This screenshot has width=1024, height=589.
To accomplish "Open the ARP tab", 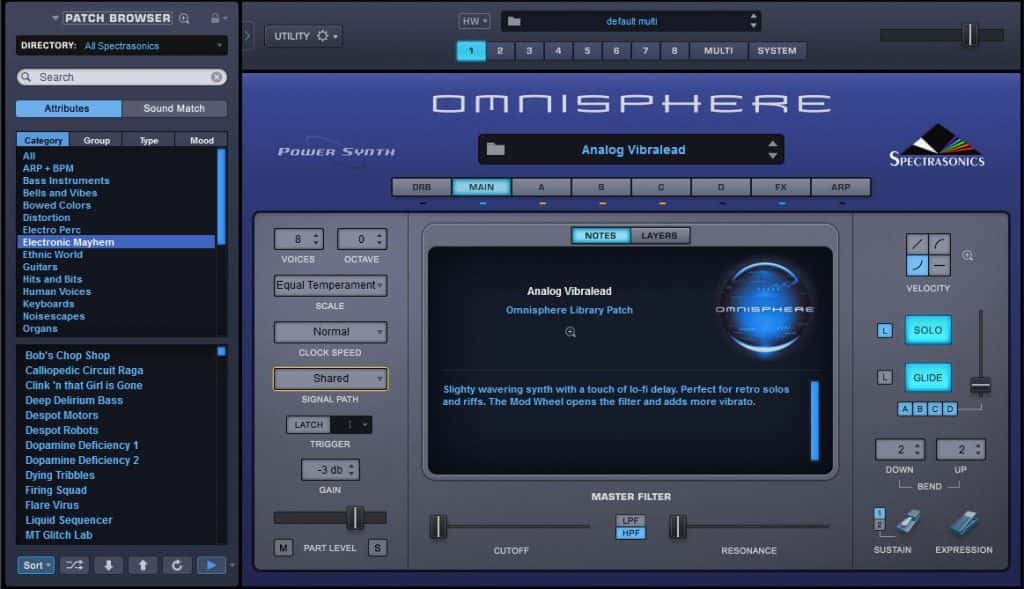I will 840,186.
